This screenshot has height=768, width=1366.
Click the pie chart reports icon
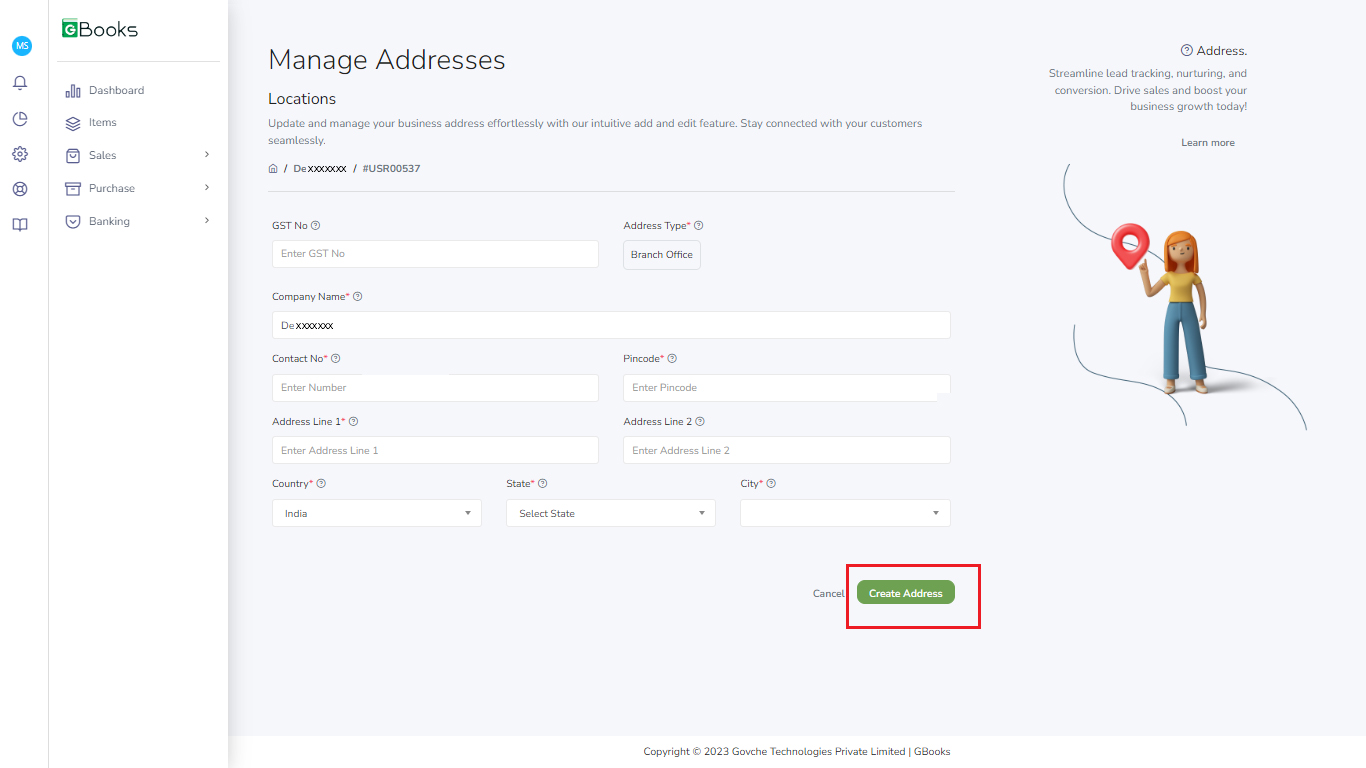[x=20, y=119]
